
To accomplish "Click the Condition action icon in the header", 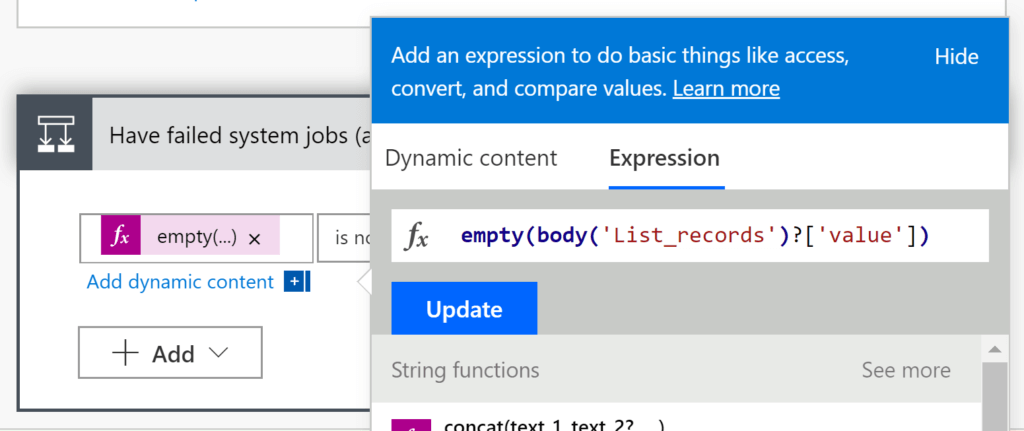I will [x=55, y=133].
